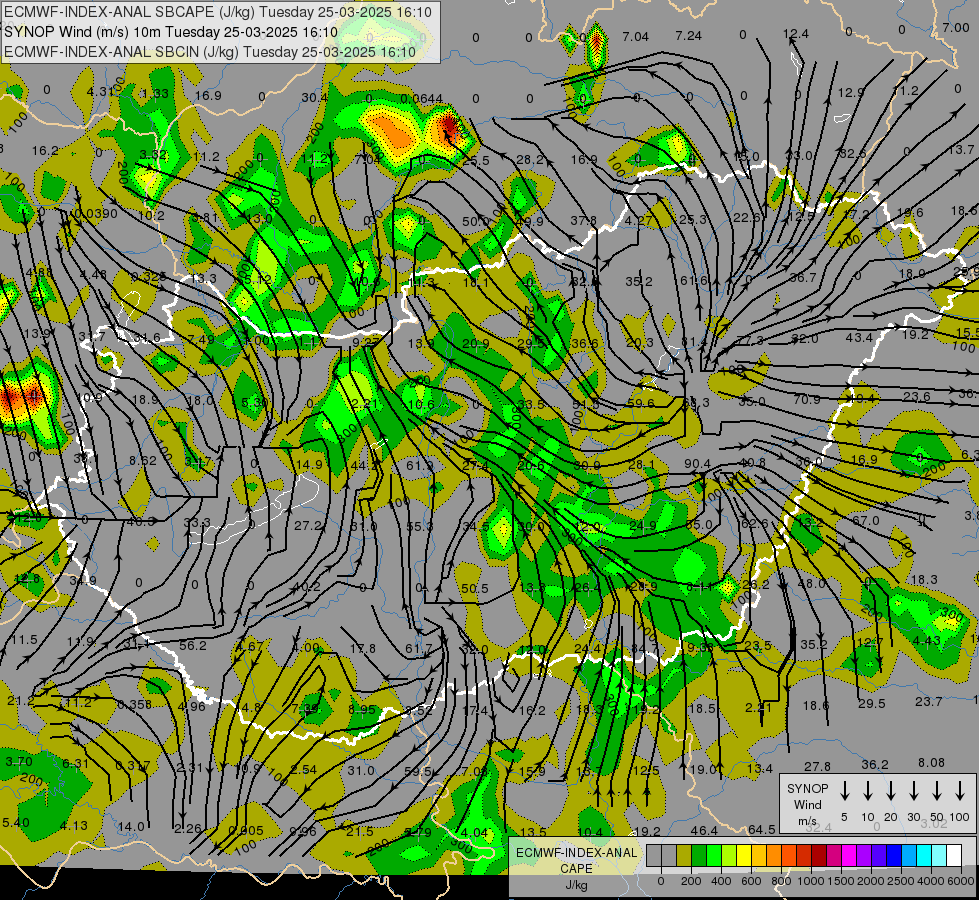The width and height of the screenshot is (979, 900).
Task: Click the SYNOP Wind m/s legend label
Action: coord(807,804)
